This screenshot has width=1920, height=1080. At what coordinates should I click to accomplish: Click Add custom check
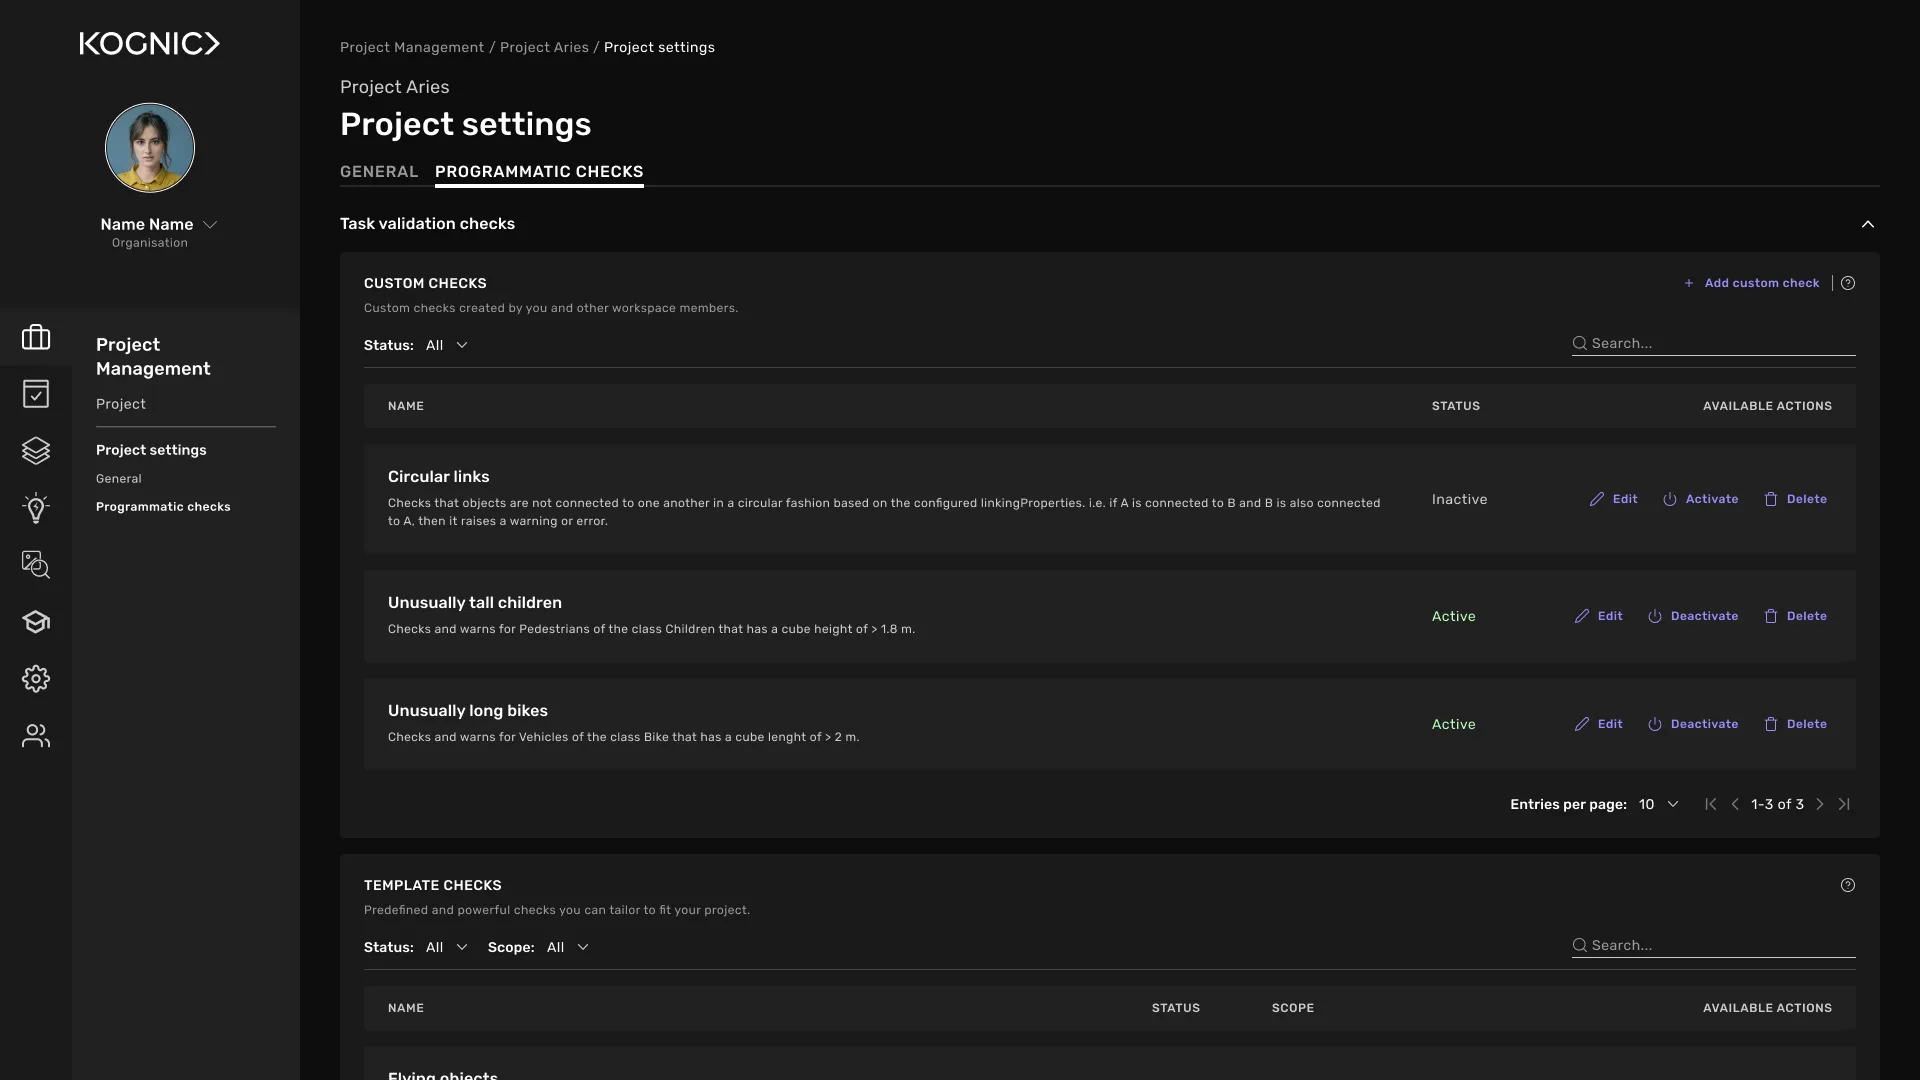(x=1751, y=283)
